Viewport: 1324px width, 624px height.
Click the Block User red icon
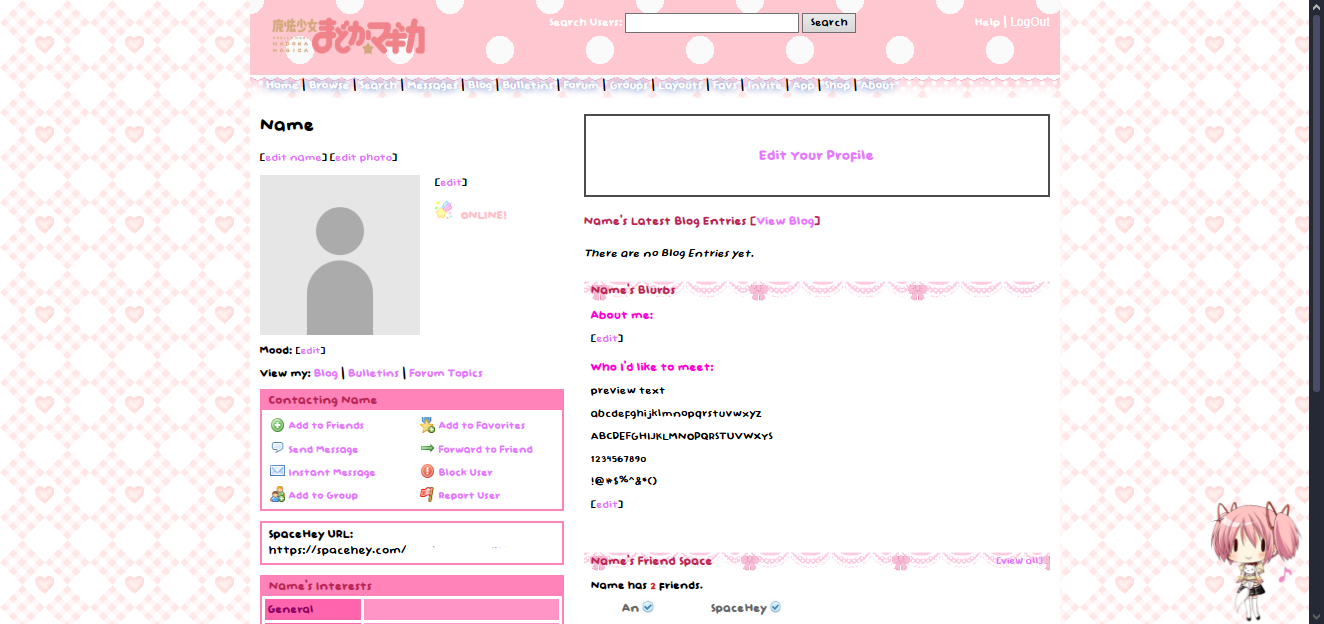[427, 472]
